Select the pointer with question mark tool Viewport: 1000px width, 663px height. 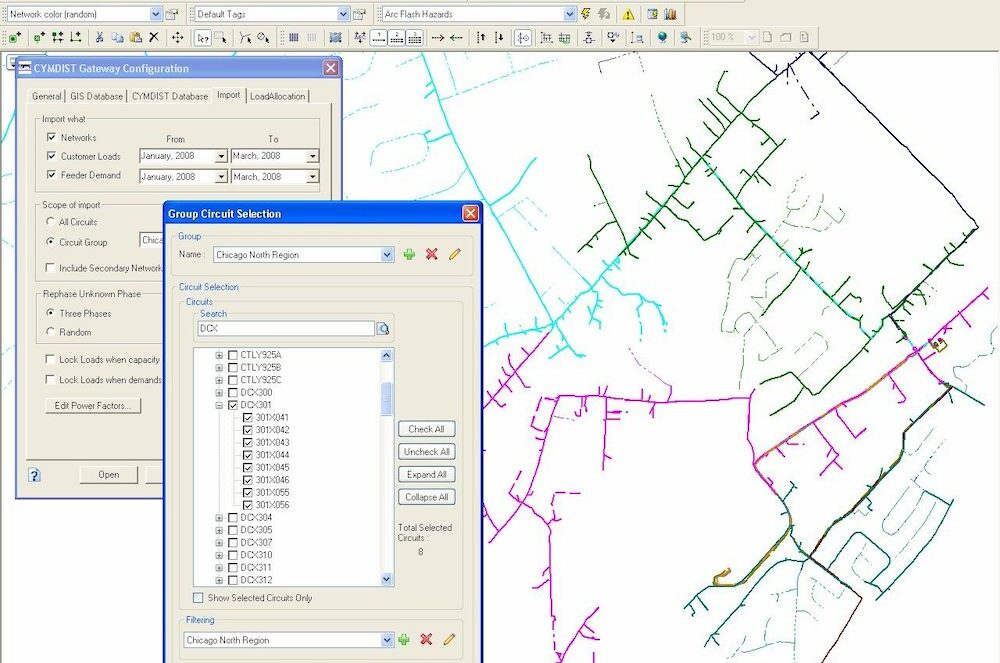coord(202,38)
